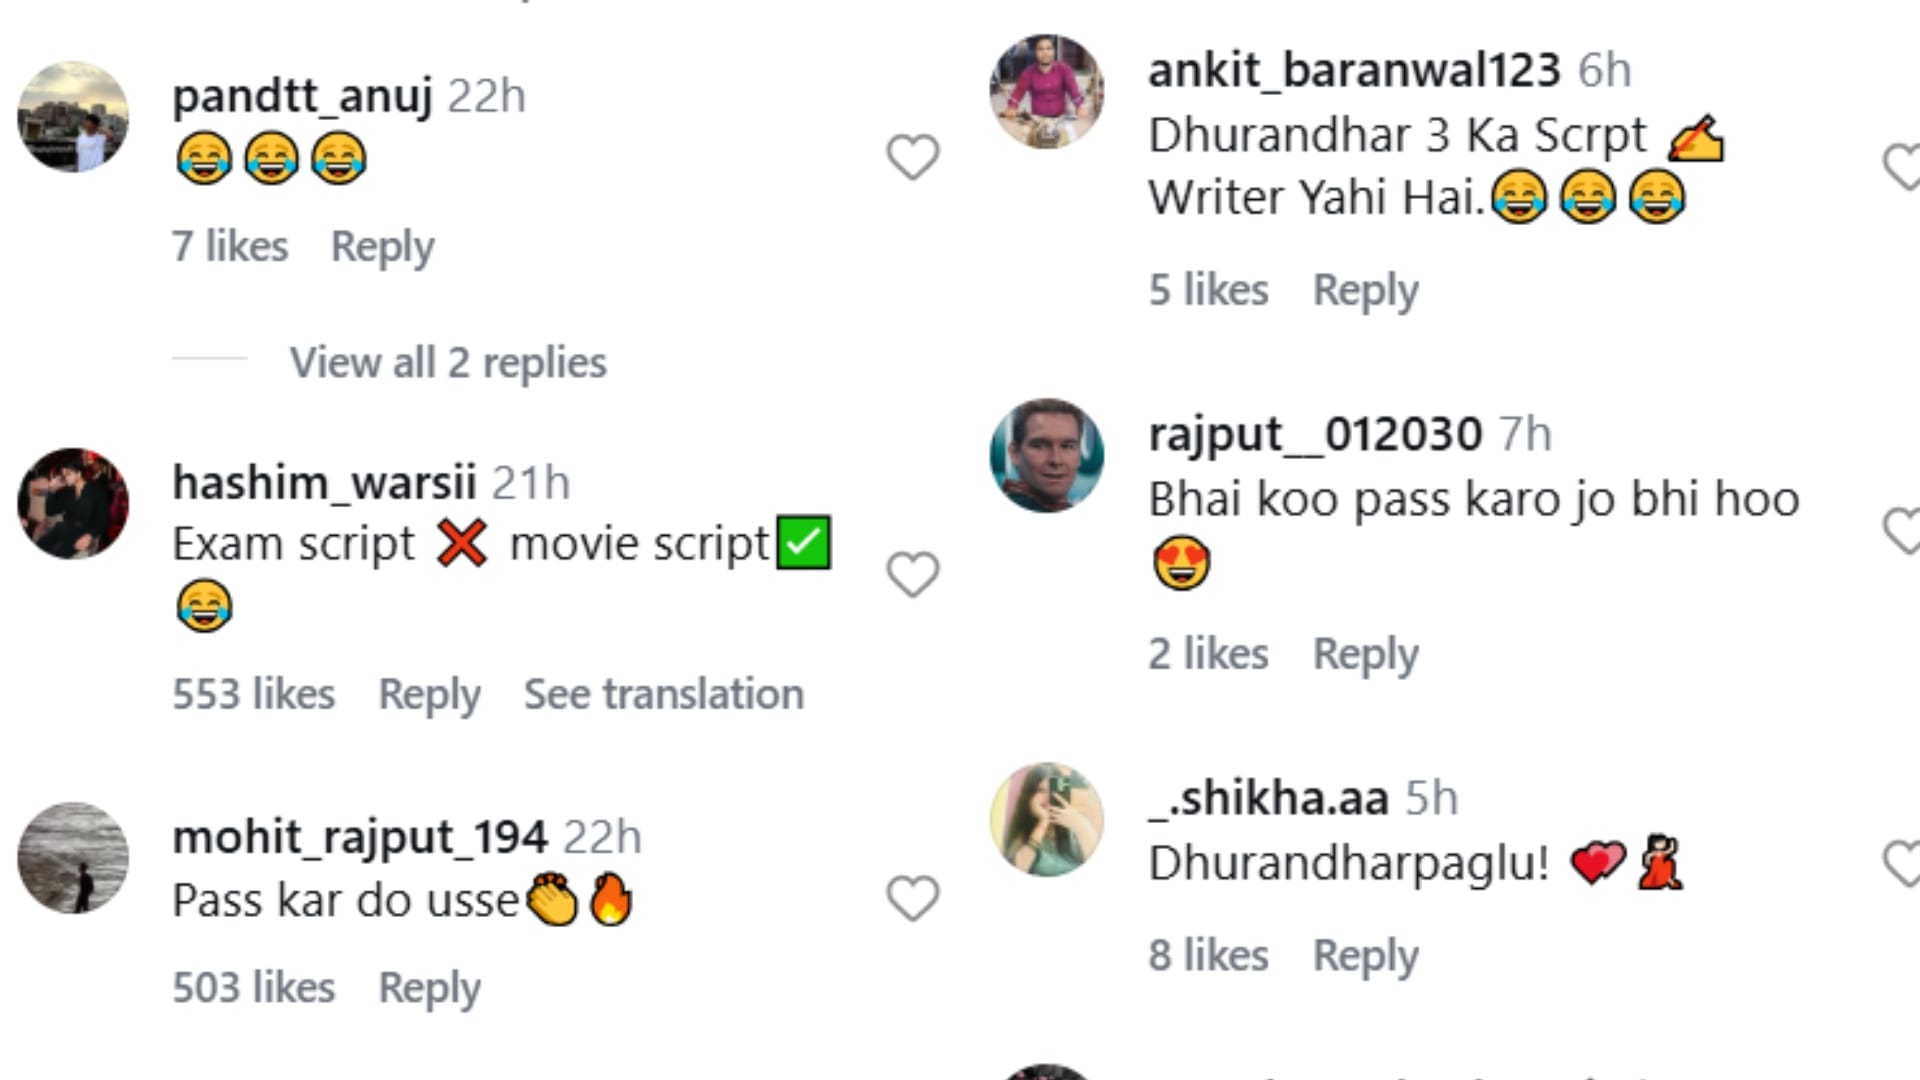Open pandtt_anuj's profile picture
Screen dimensions: 1920x1080
tap(73, 117)
